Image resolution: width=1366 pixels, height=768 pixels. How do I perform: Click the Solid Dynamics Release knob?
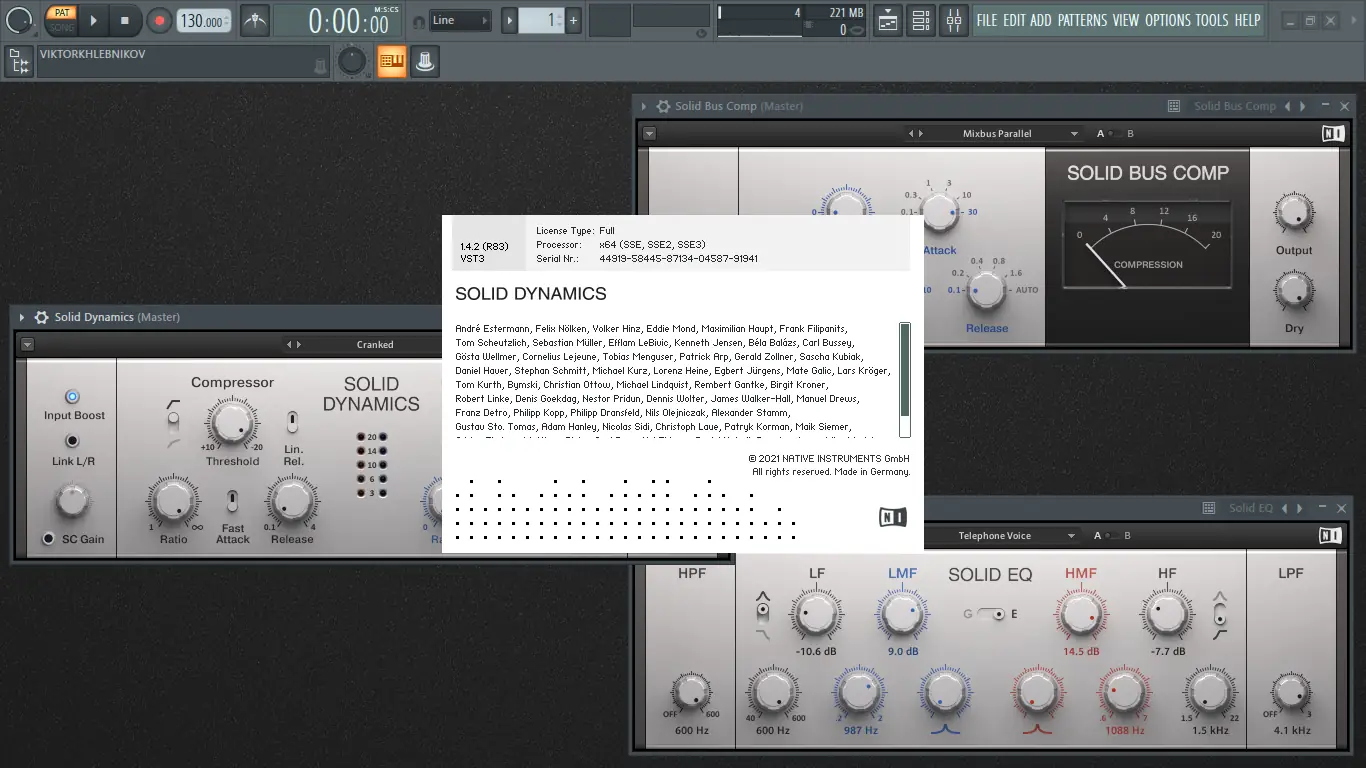(291, 500)
